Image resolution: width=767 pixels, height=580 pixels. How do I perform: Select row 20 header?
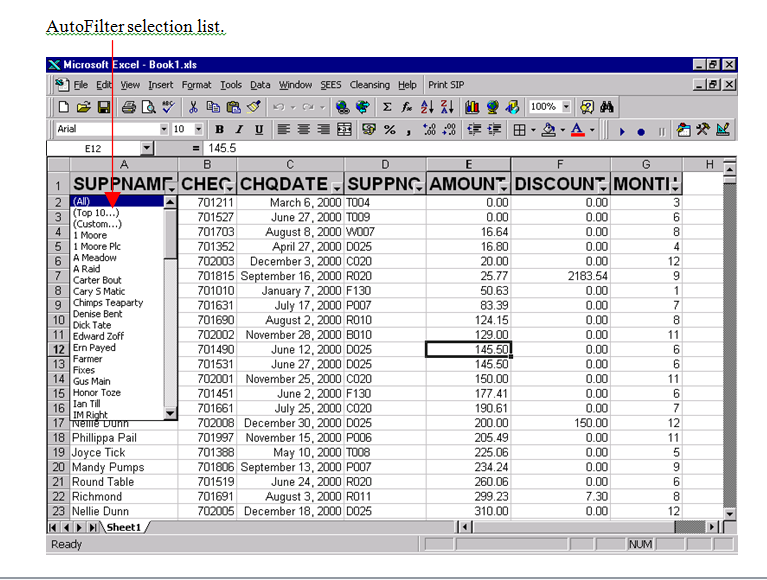click(x=58, y=467)
